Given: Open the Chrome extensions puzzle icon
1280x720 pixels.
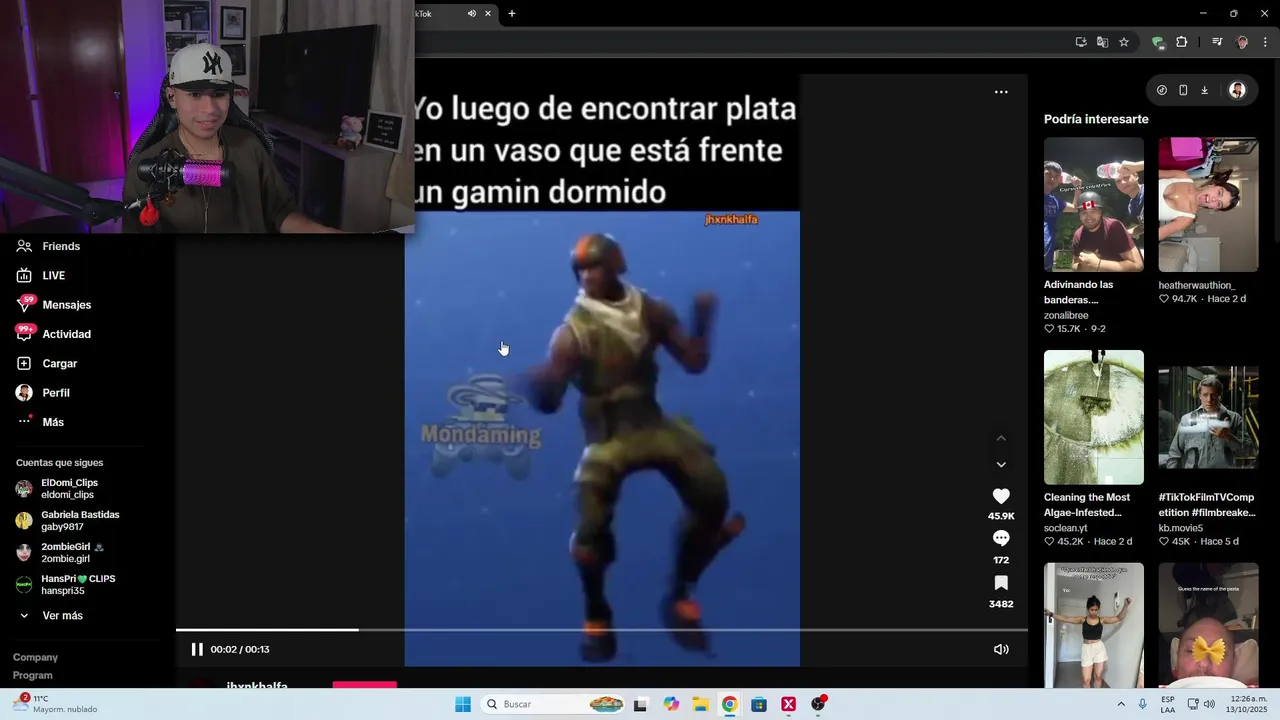Looking at the screenshot, I should pyautogui.click(x=1181, y=42).
